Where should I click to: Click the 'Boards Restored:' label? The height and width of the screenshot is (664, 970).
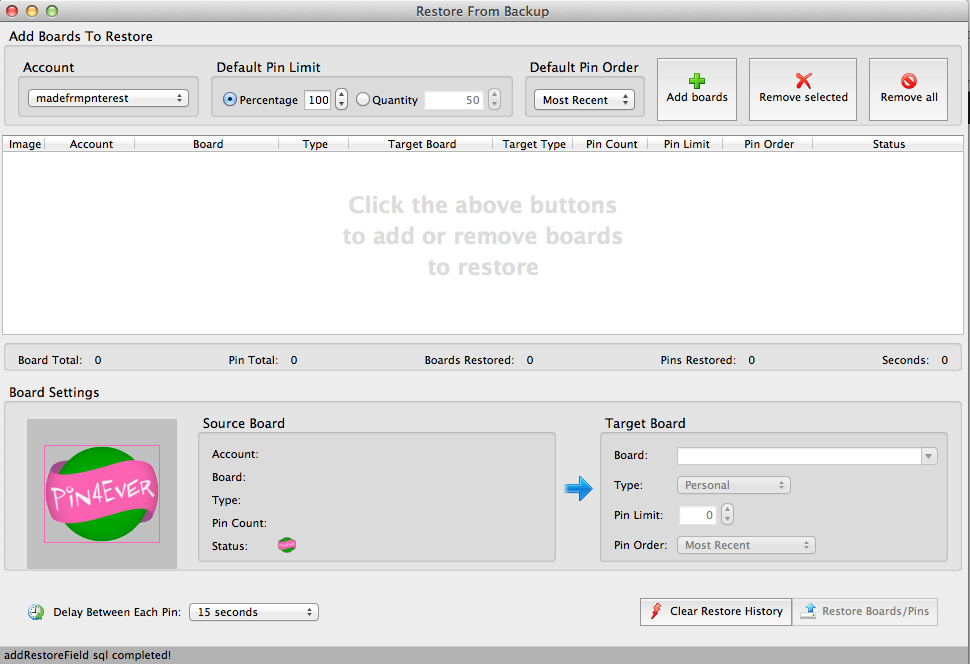469,360
